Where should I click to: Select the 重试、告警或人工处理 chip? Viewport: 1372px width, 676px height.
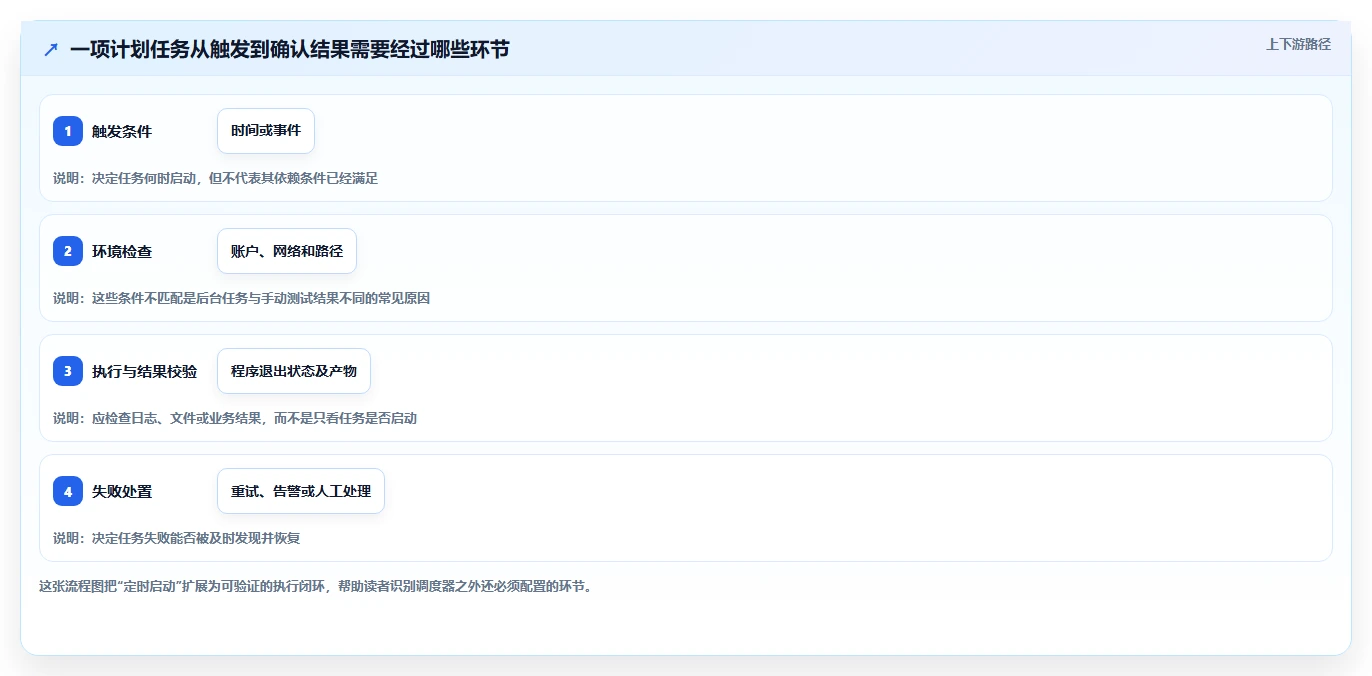coord(301,491)
